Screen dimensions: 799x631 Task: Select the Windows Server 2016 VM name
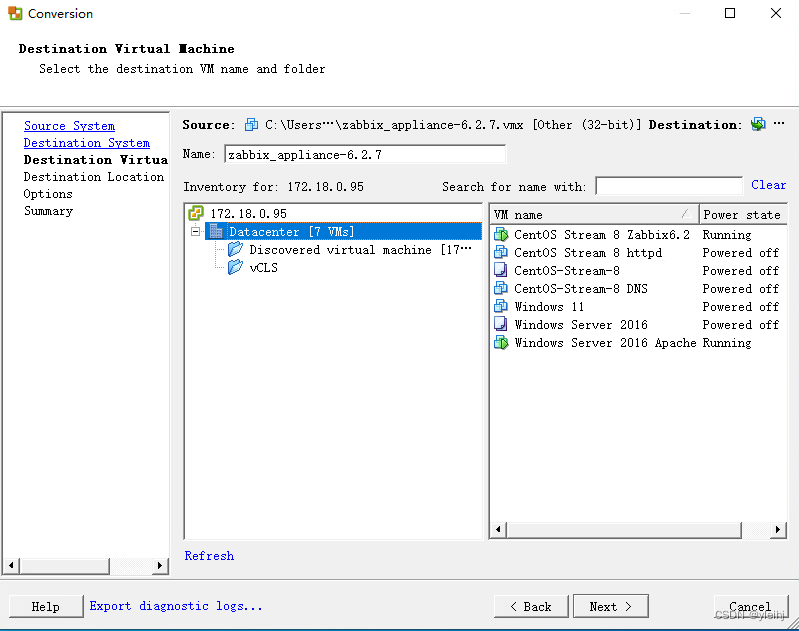[x=581, y=325]
